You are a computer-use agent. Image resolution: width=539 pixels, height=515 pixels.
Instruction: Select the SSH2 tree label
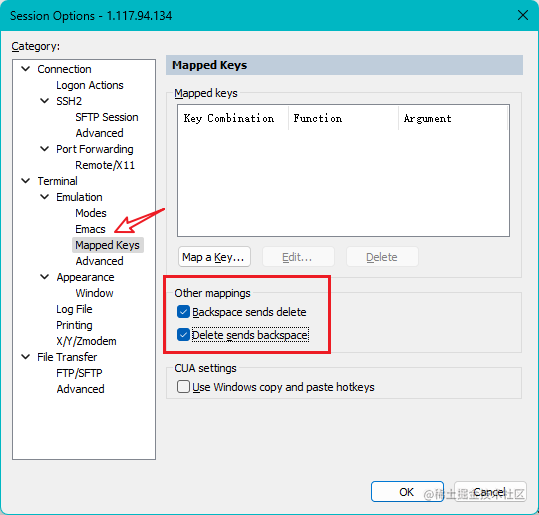(x=69, y=101)
